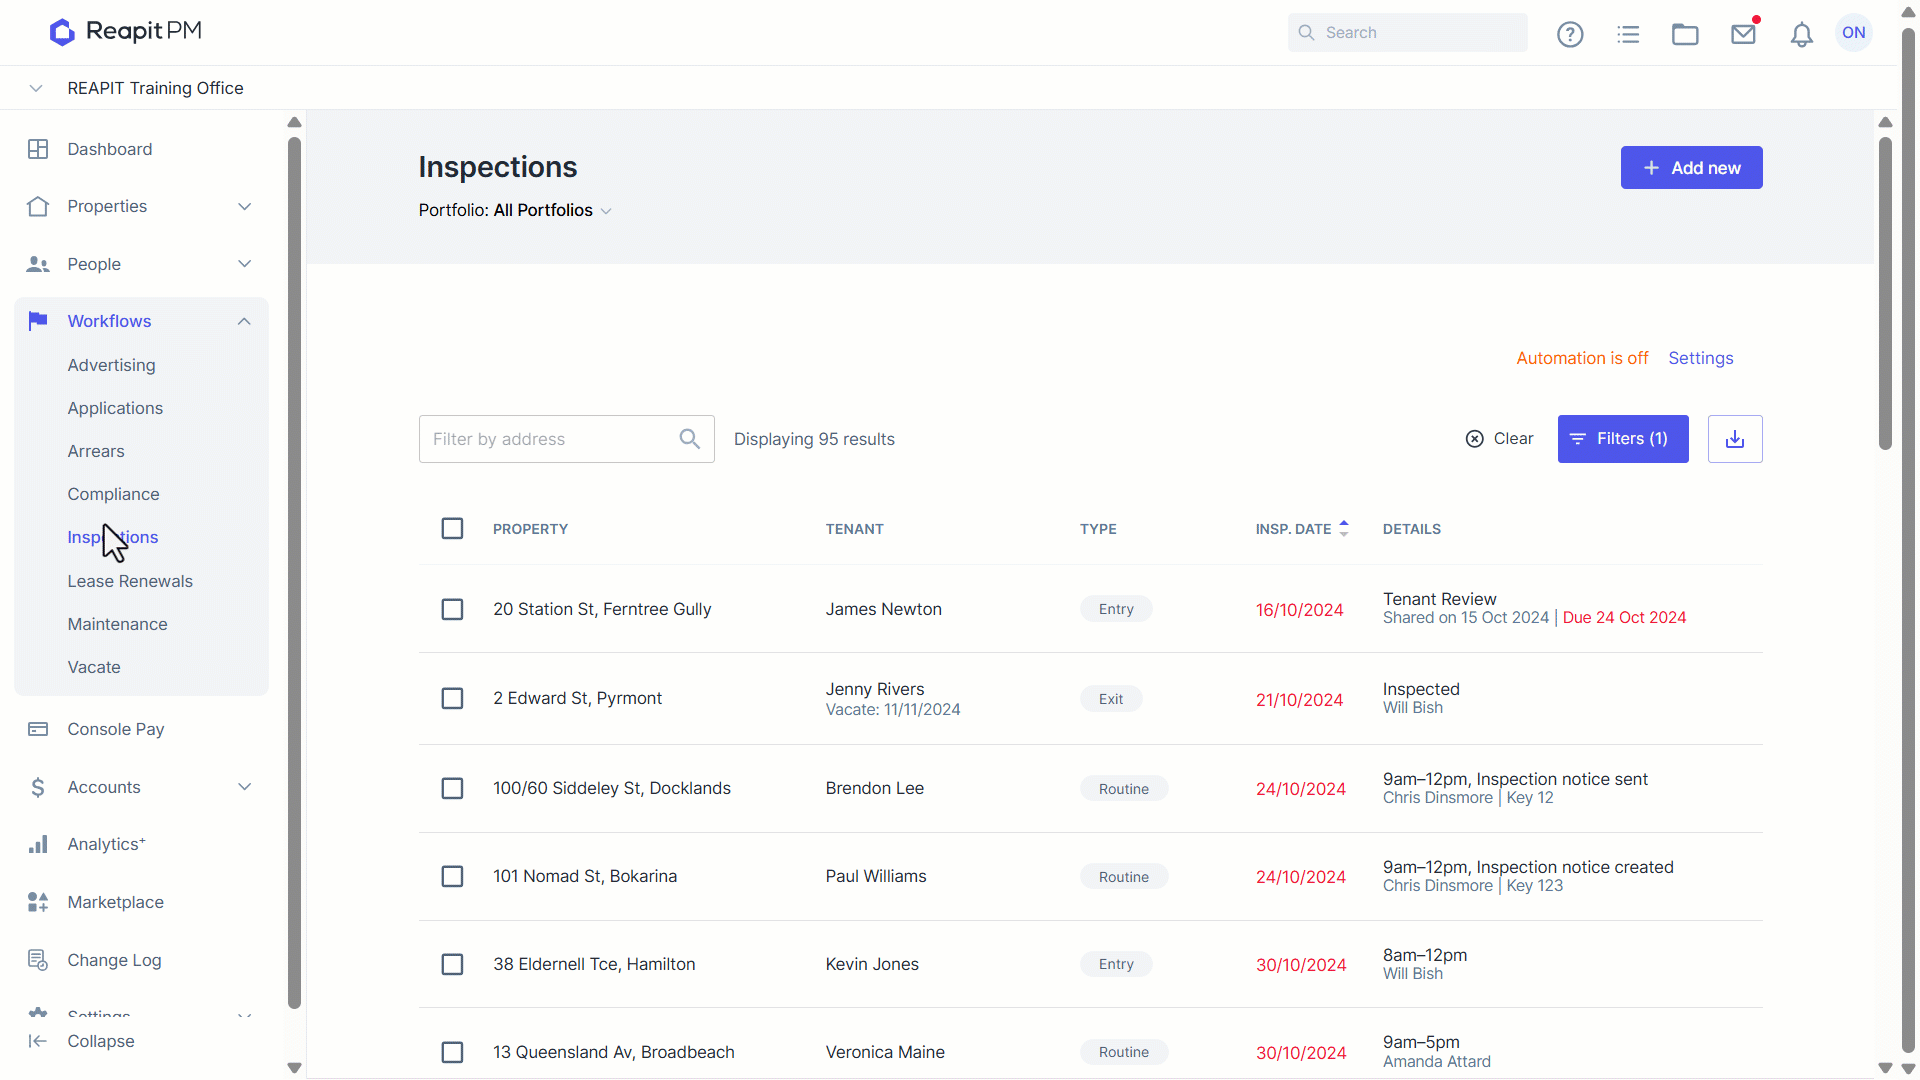Click the Add new button

pos(1691,168)
